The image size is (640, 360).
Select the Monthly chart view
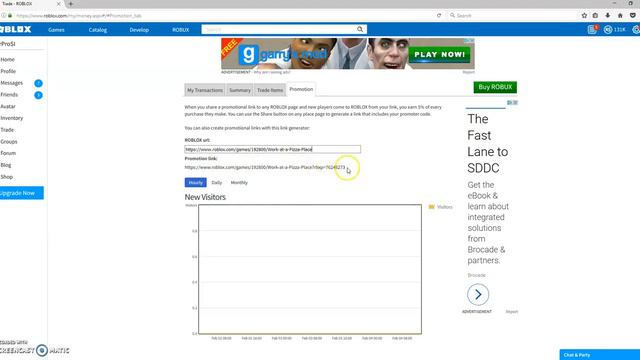[239, 183]
